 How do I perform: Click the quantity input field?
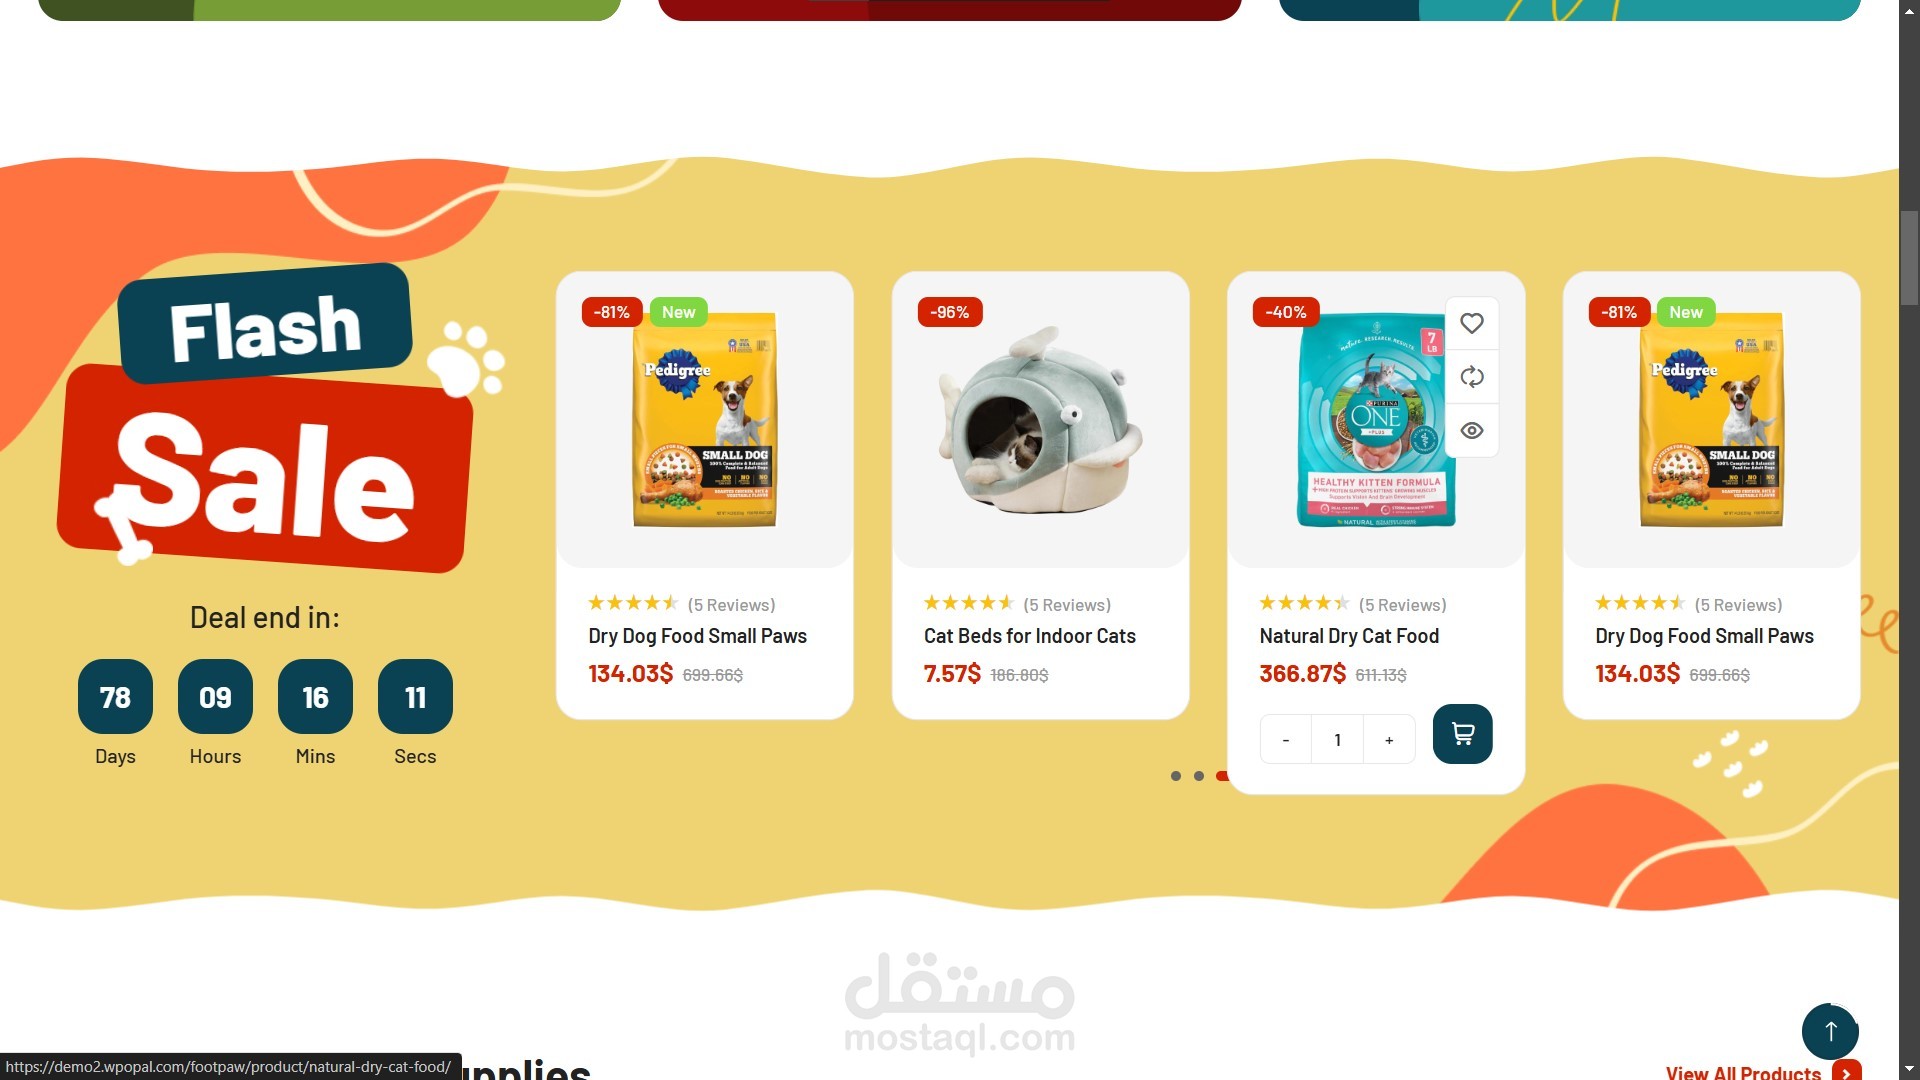[x=1337, y=740]
